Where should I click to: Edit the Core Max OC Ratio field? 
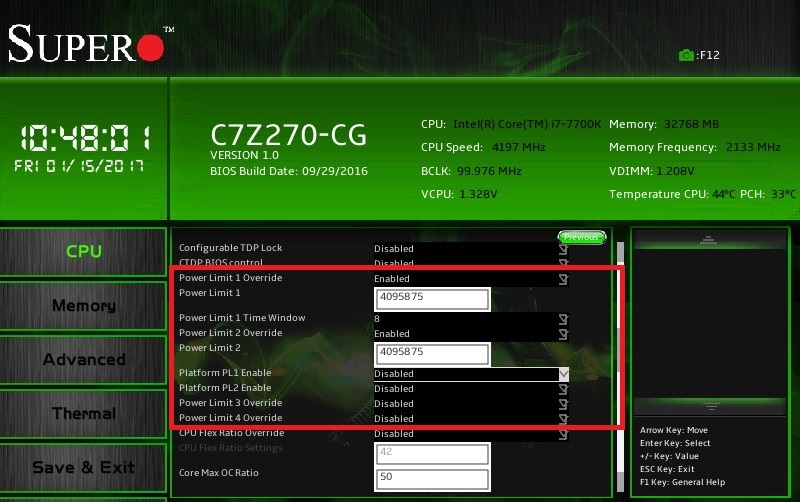pos(432,480)
